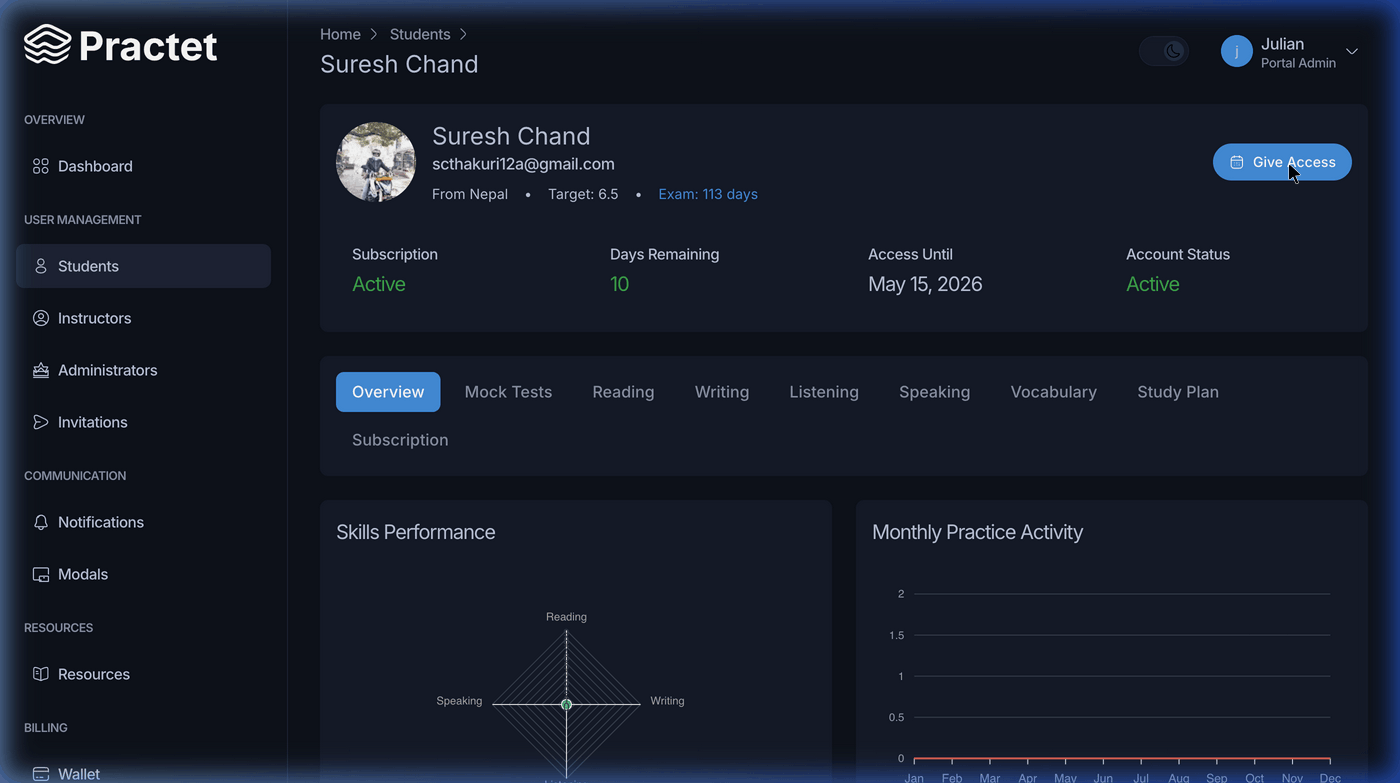
Task: Click the Resources book icon
Action: point(41,674)
